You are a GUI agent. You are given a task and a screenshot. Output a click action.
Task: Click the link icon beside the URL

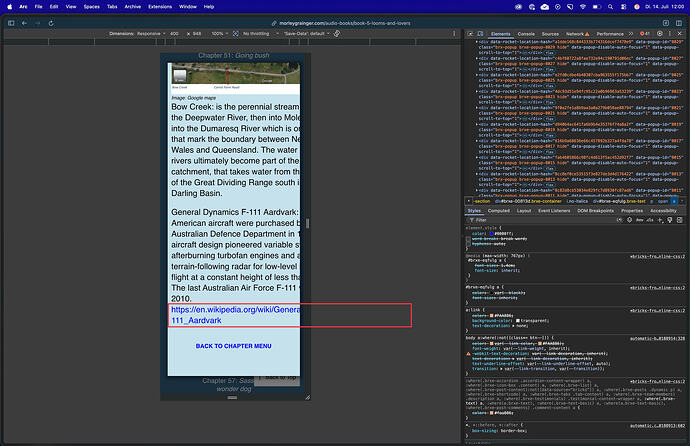pyautogui.click(x=274, y=23)
